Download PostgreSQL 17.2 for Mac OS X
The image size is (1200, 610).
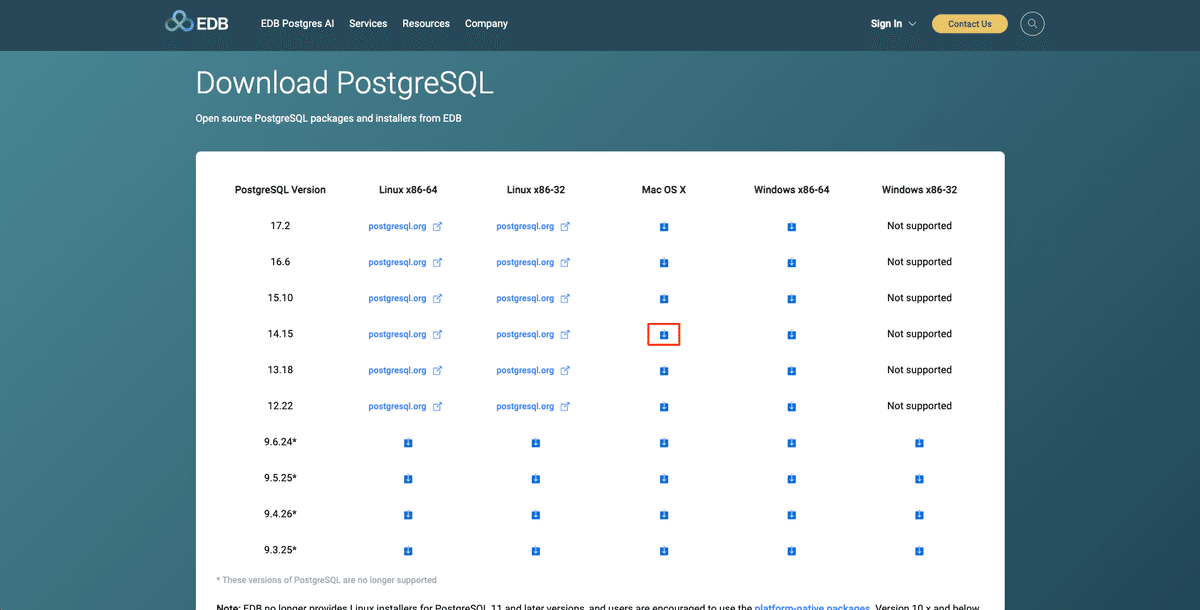[x=664, y=227]
